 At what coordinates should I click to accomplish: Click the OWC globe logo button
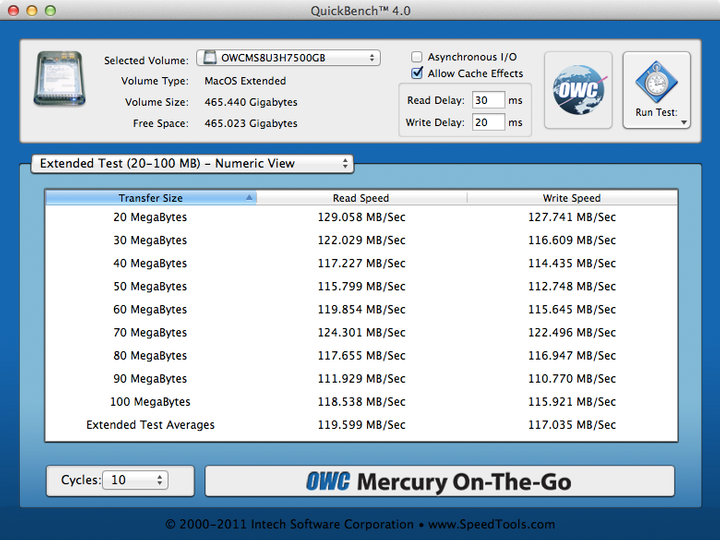(577, 91)
